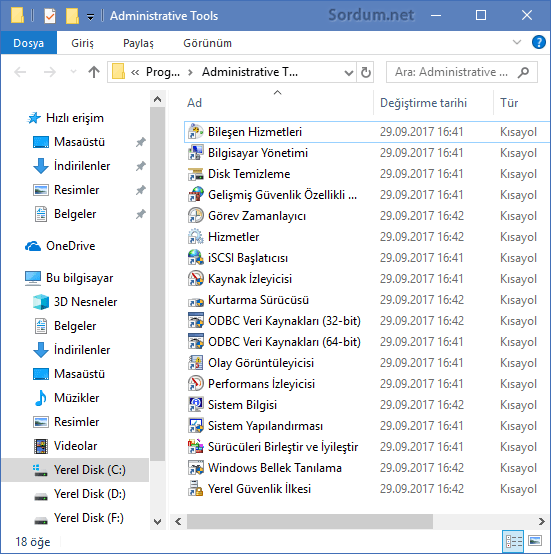The height and width of the screenshot is (554, 551).
Task: Select Sistem Bilgisi icon
Action: (195, 405)
